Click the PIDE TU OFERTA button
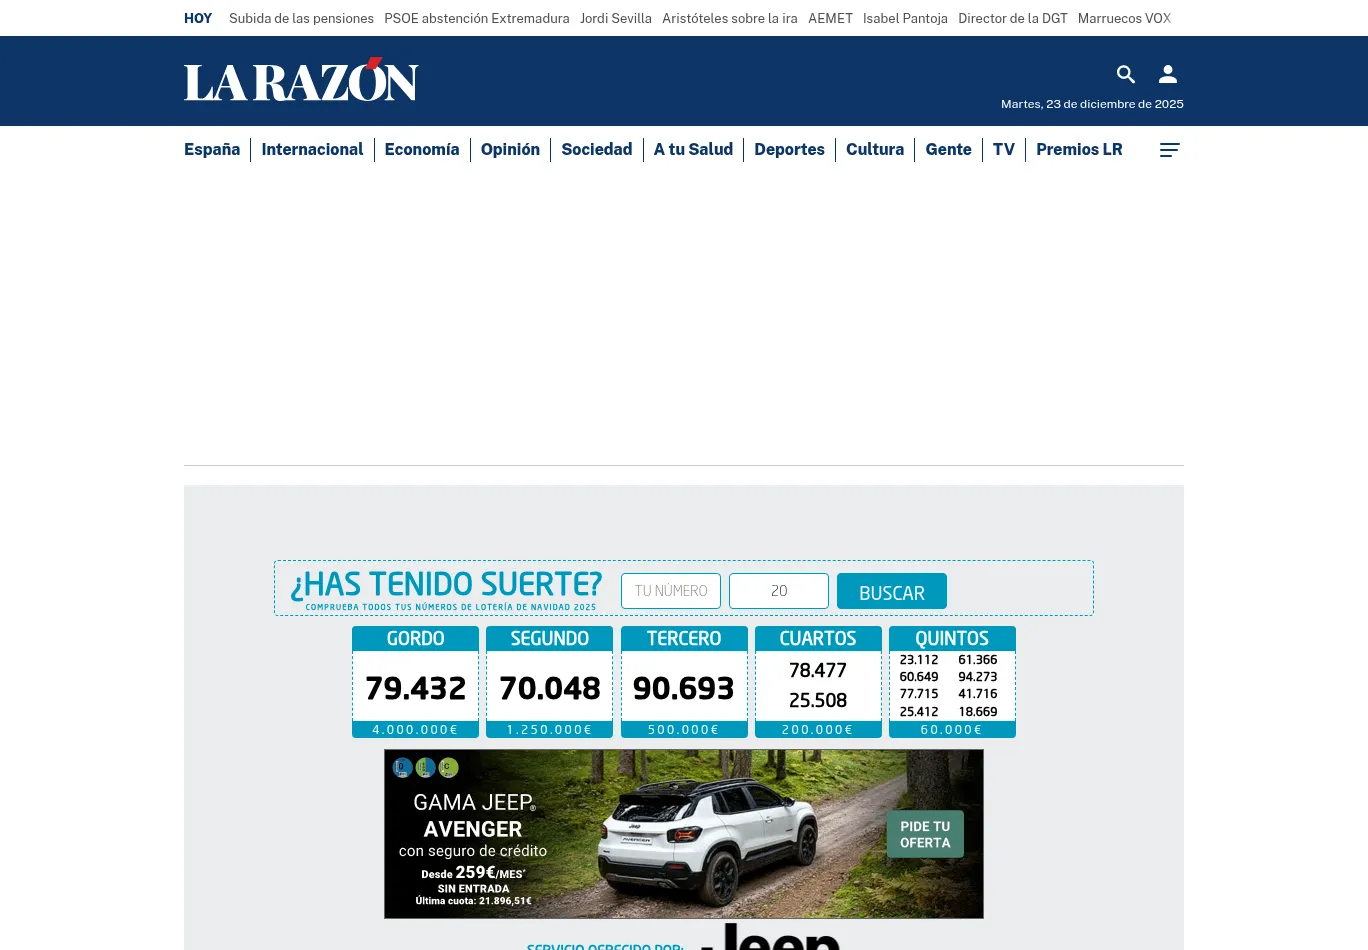This screenshot has width=1368, height=950. coord(925,834)
